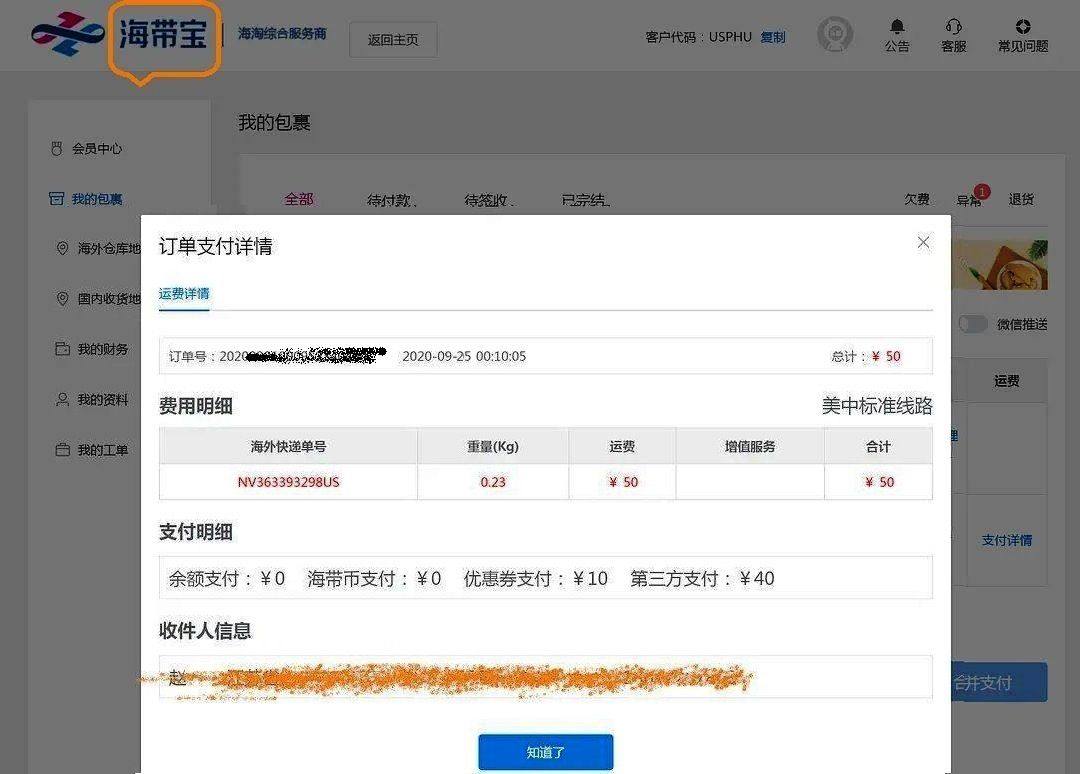Click the round user avatar icon

(835, 34)
